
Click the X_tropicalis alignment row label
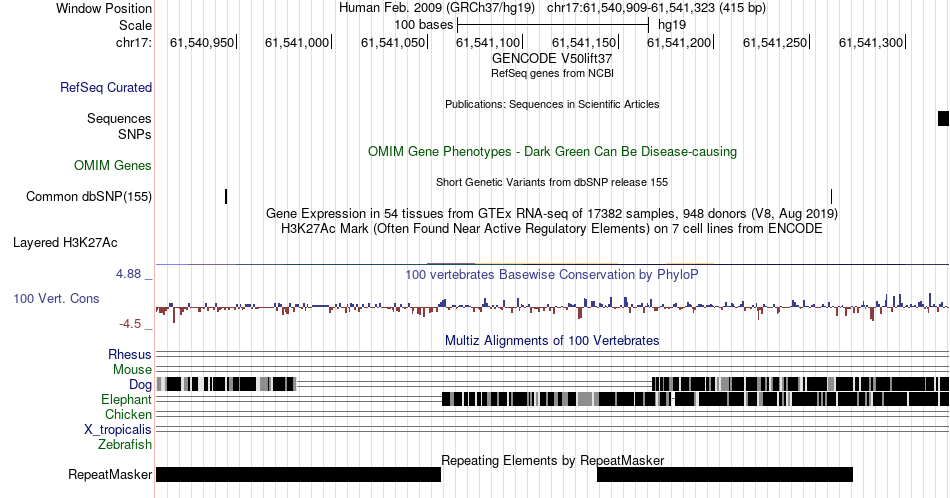click(x=118, y=429)
